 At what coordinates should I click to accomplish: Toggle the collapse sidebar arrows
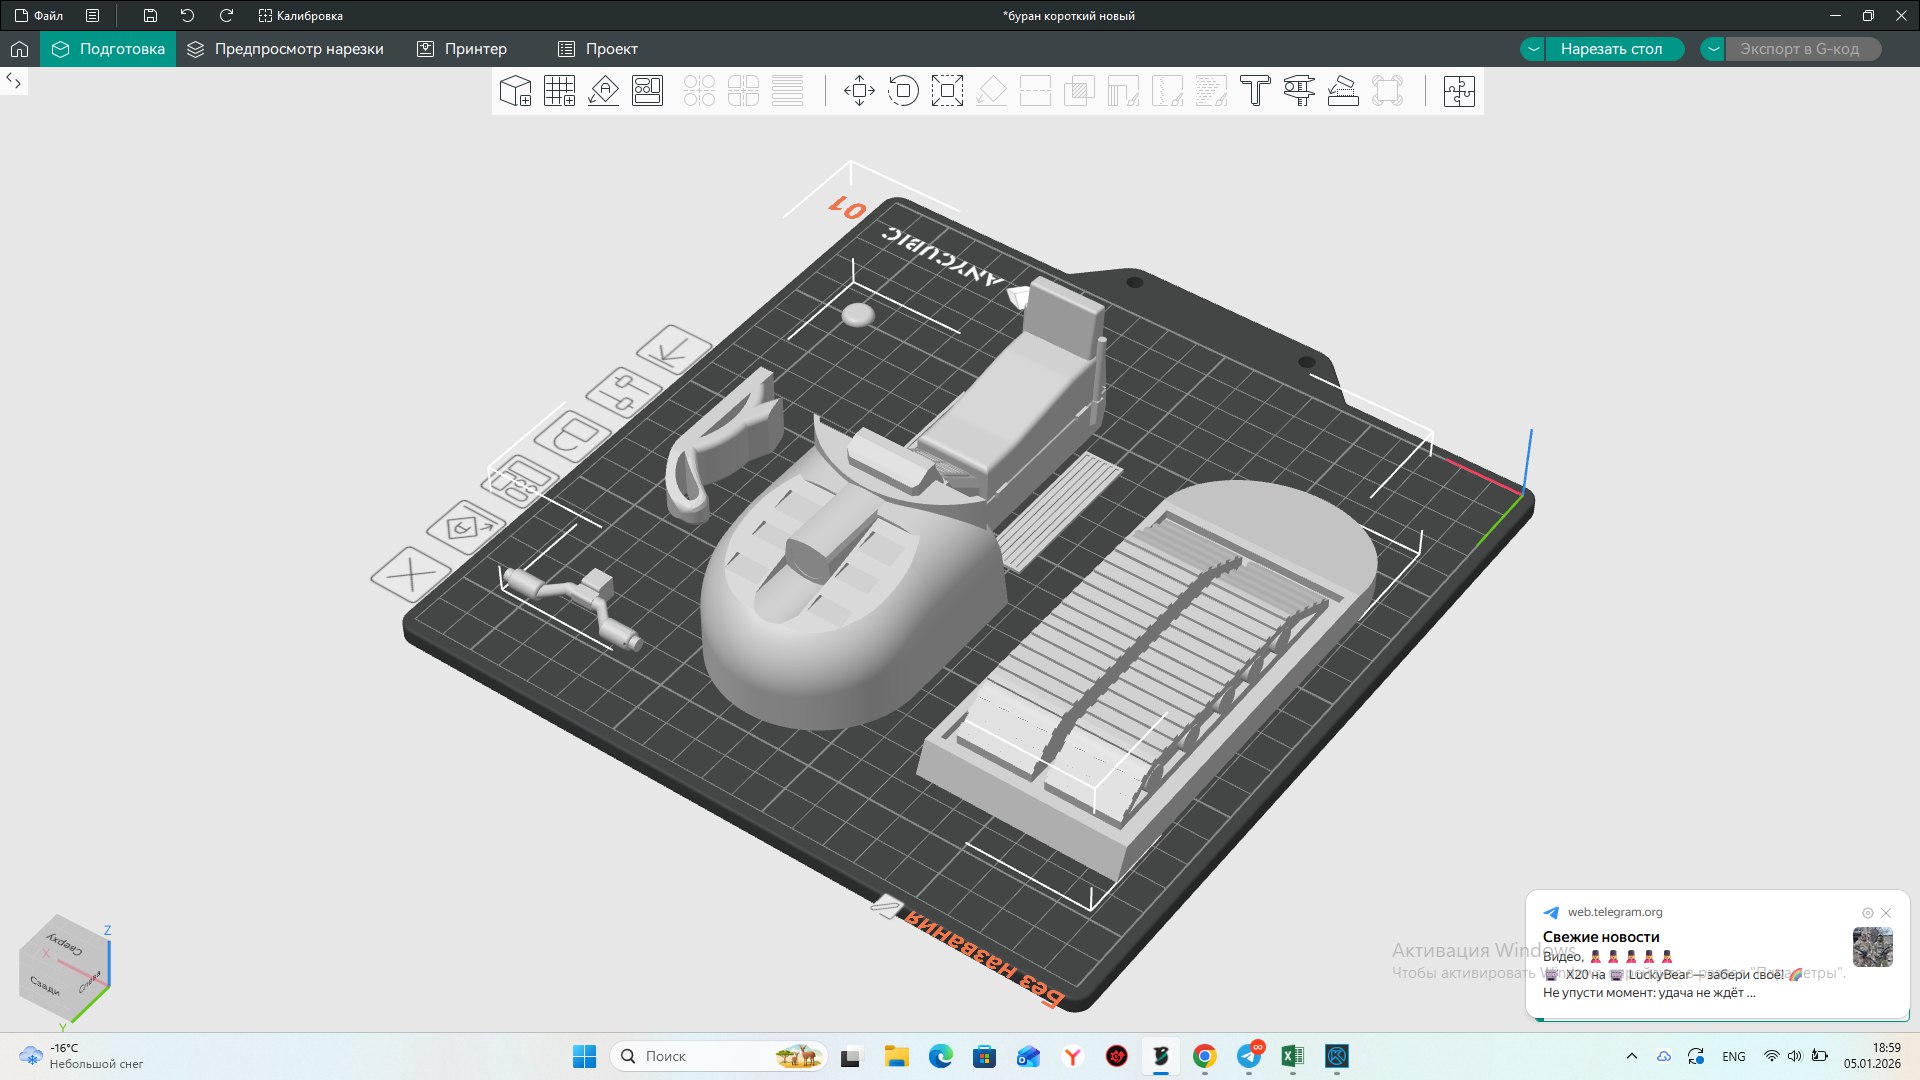coord(14,81)
